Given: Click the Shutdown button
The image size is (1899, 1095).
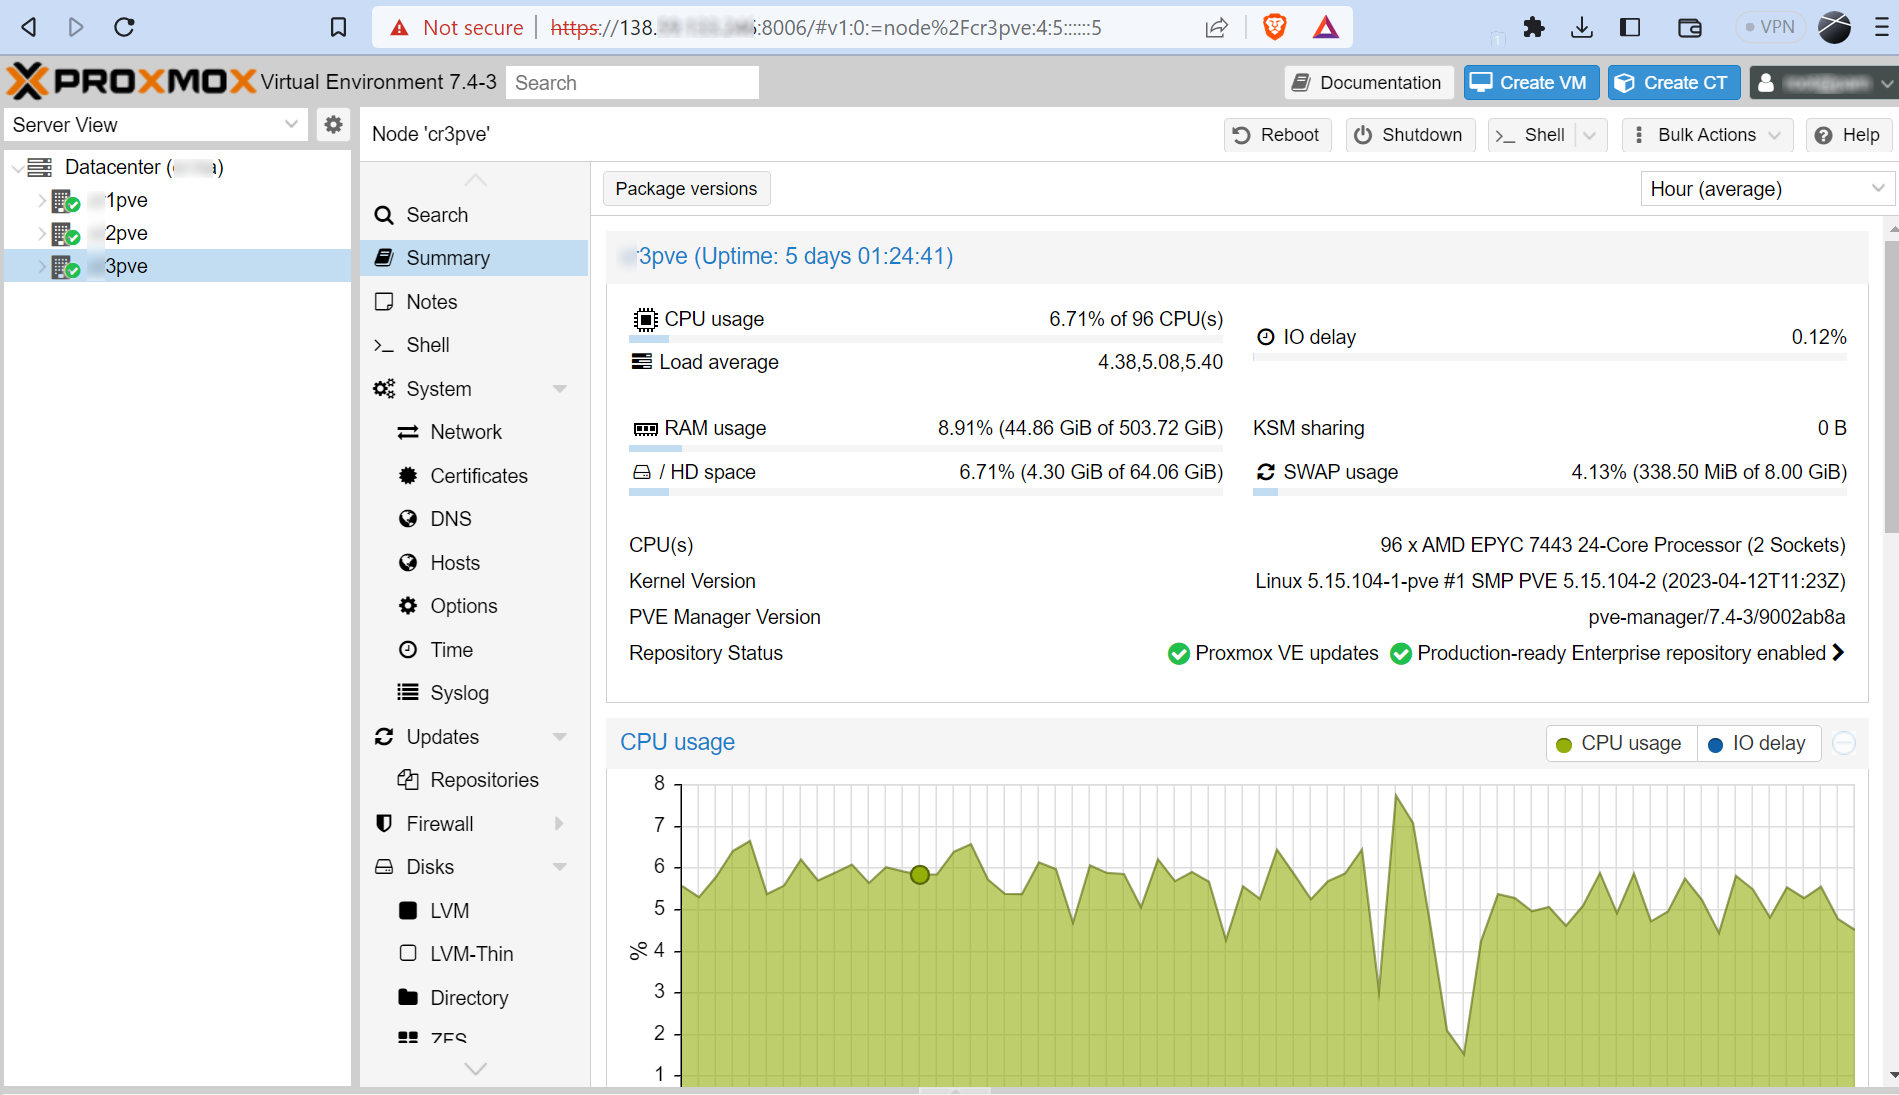Looking at the screenshot, I should [1409, 135].
